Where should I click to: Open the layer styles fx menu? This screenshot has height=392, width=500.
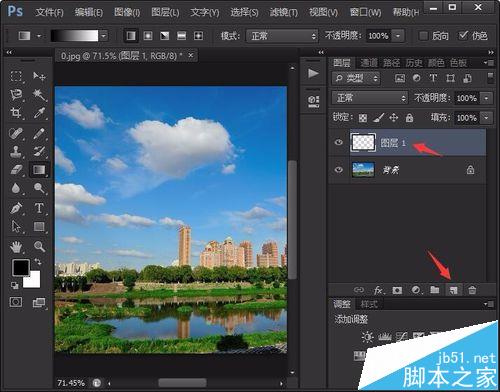(x=378, y=290)
